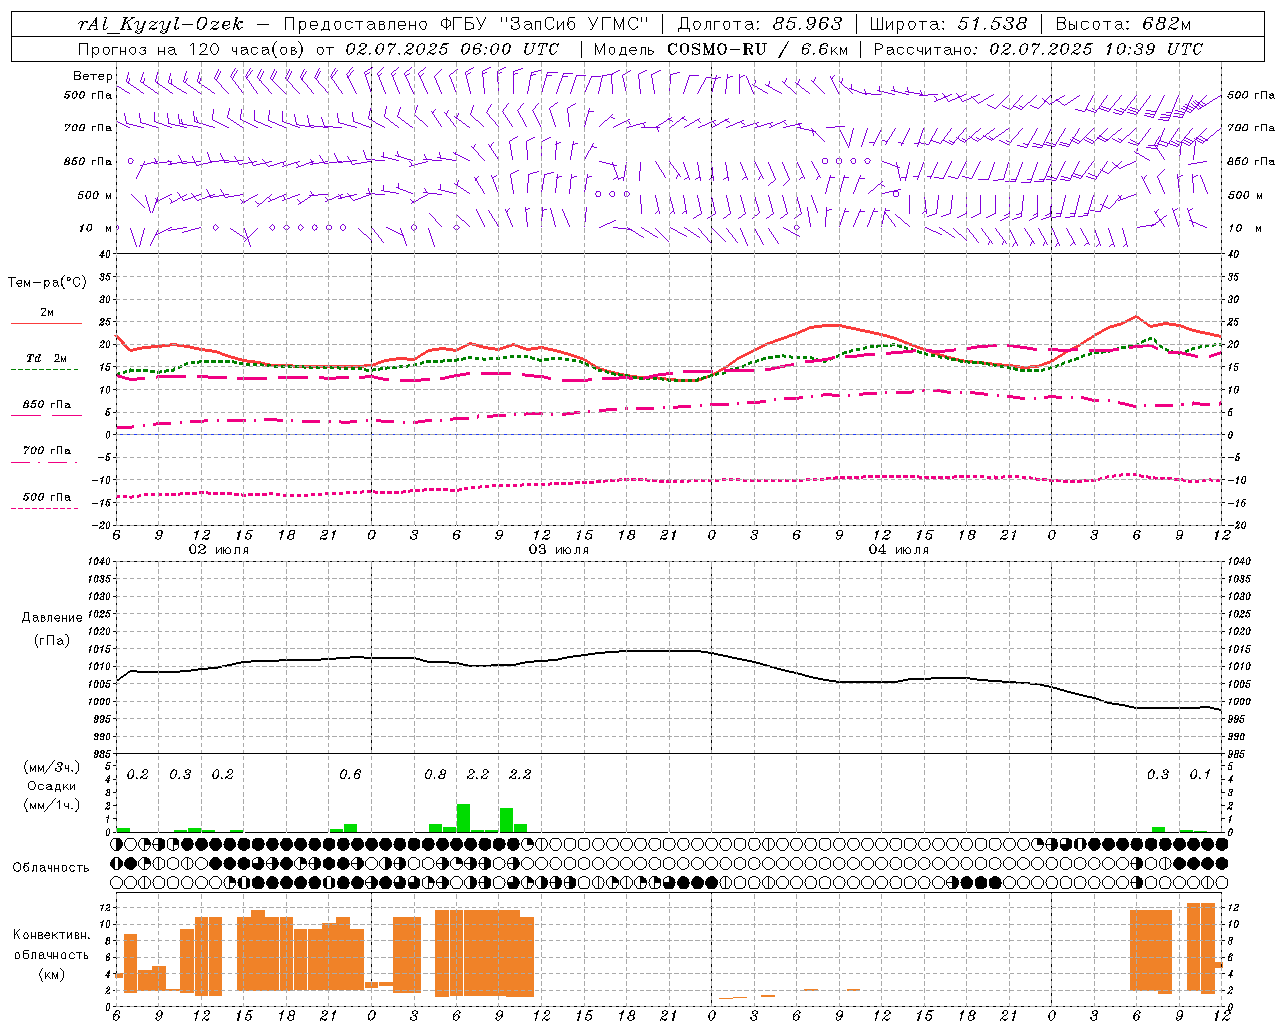Click the Td 2м dew point legend entry

[x=47, y=358]
